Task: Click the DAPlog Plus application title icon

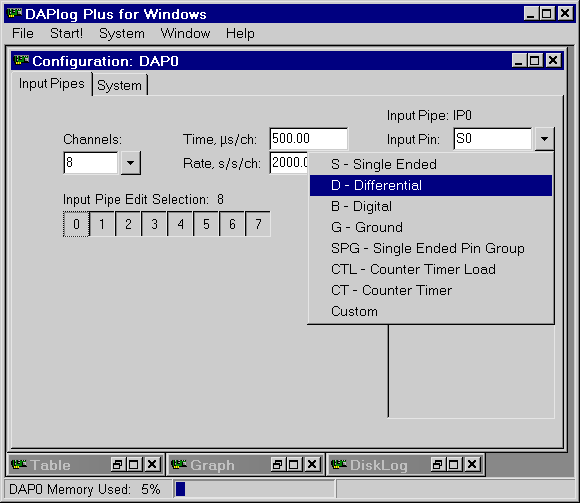Action: click(x=14, y=14)
